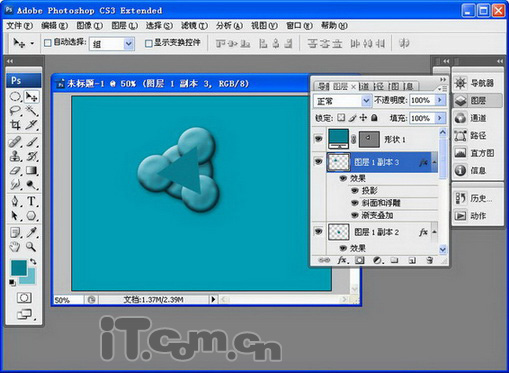Open 填充 slider arrow
The width and height of the screenshot is (509, 373).
440,118
